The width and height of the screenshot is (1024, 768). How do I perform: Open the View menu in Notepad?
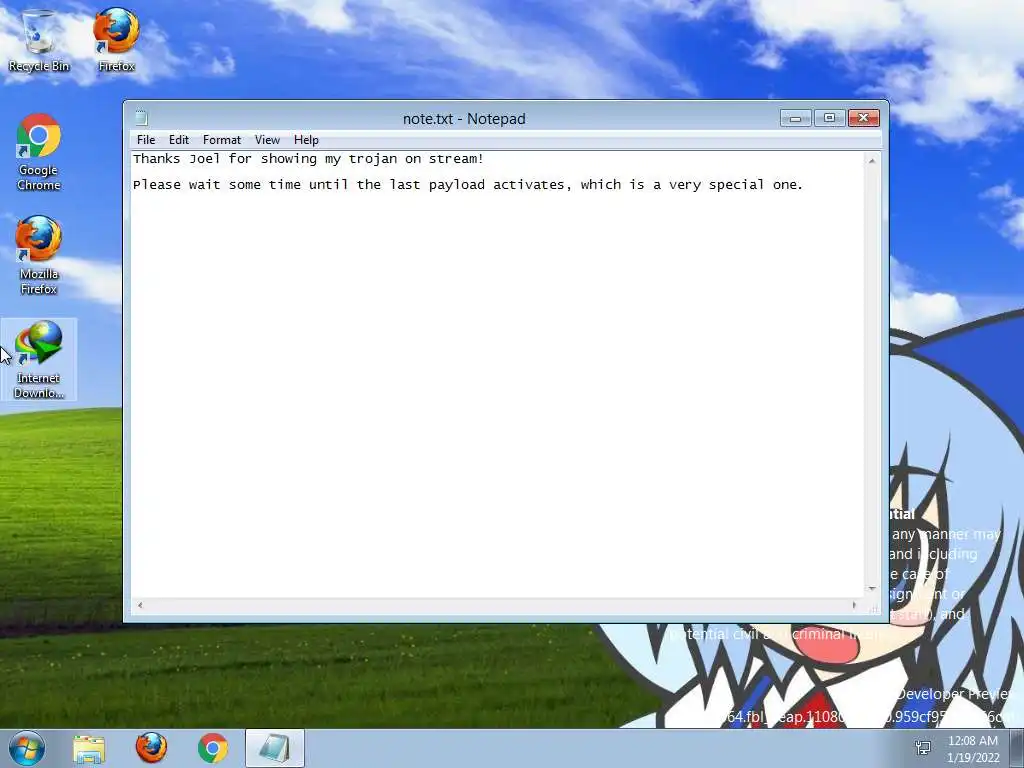point(267,140)
